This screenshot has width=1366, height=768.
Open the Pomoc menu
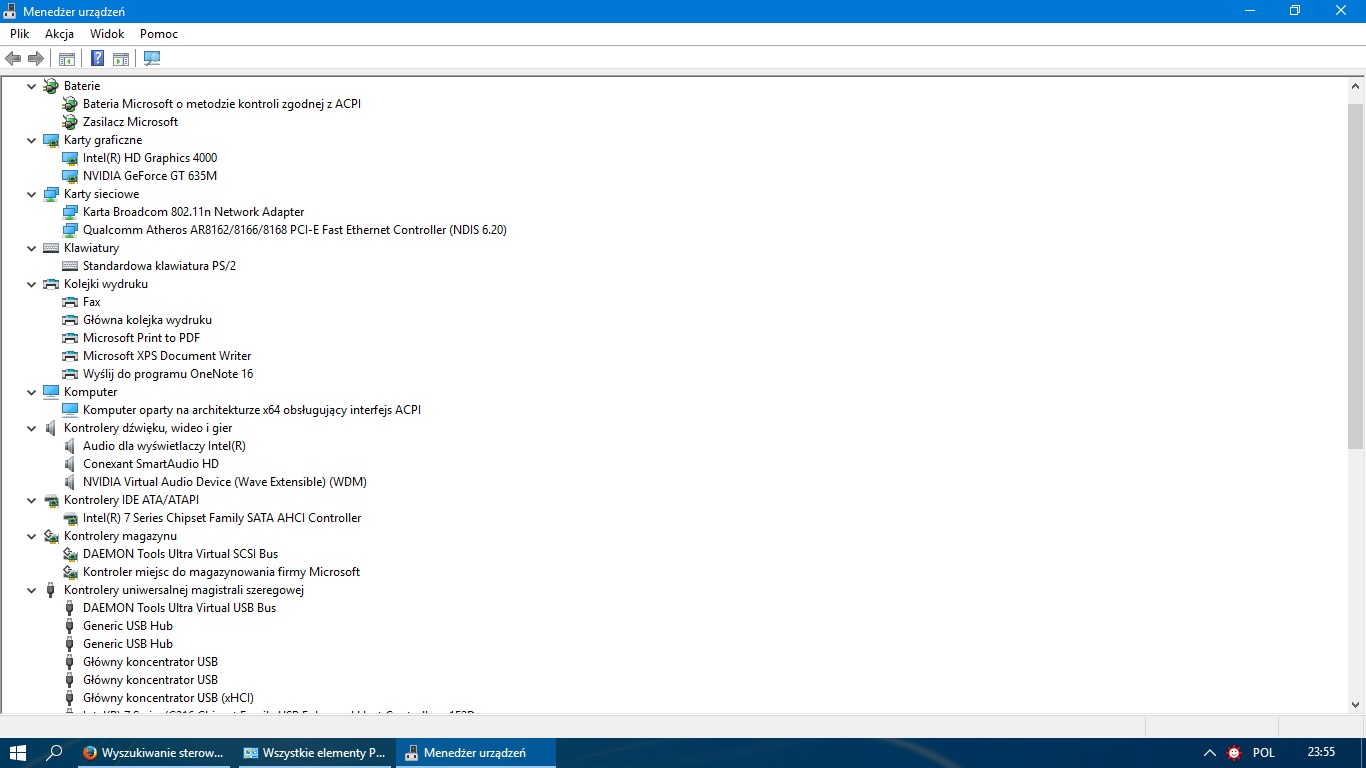click(x=158, y=33)
